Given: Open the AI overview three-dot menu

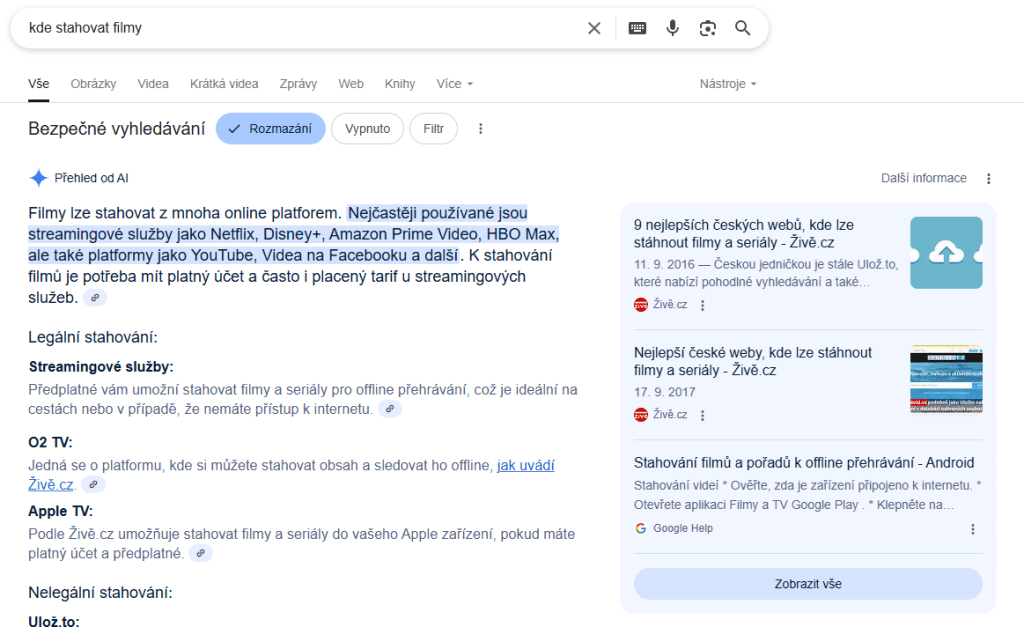Looking at the screenshot, I should click(989, 178).
